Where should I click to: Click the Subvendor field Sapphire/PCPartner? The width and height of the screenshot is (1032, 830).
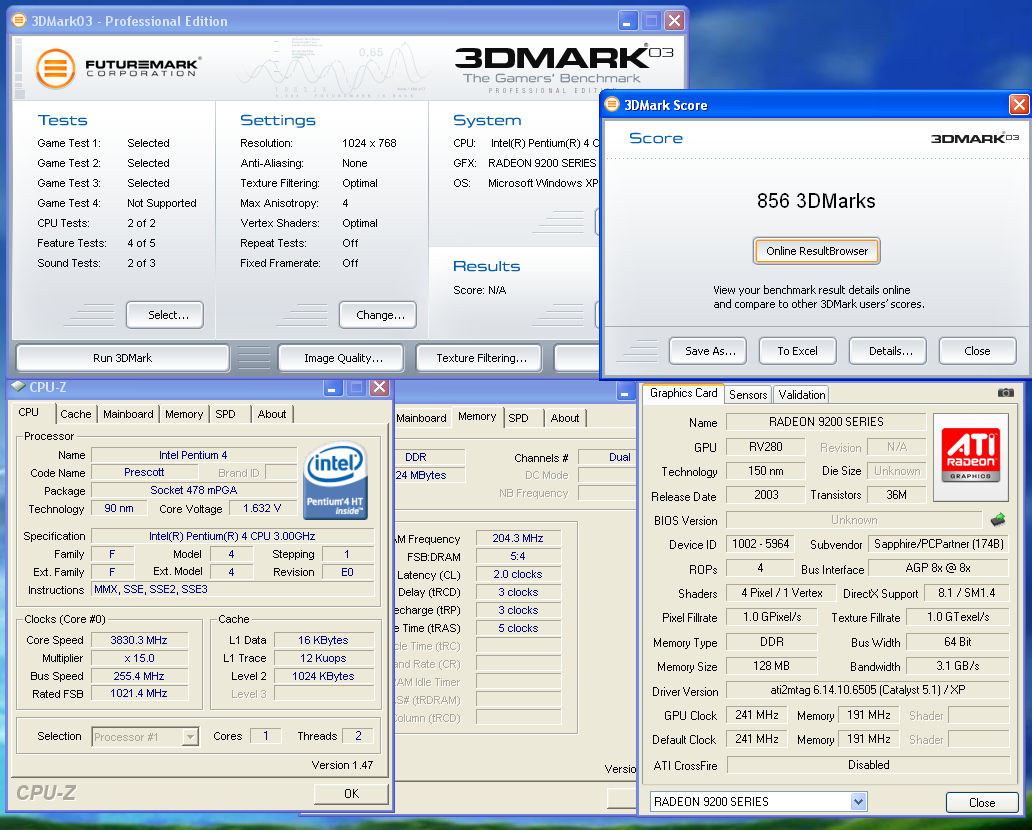[939, 544]
